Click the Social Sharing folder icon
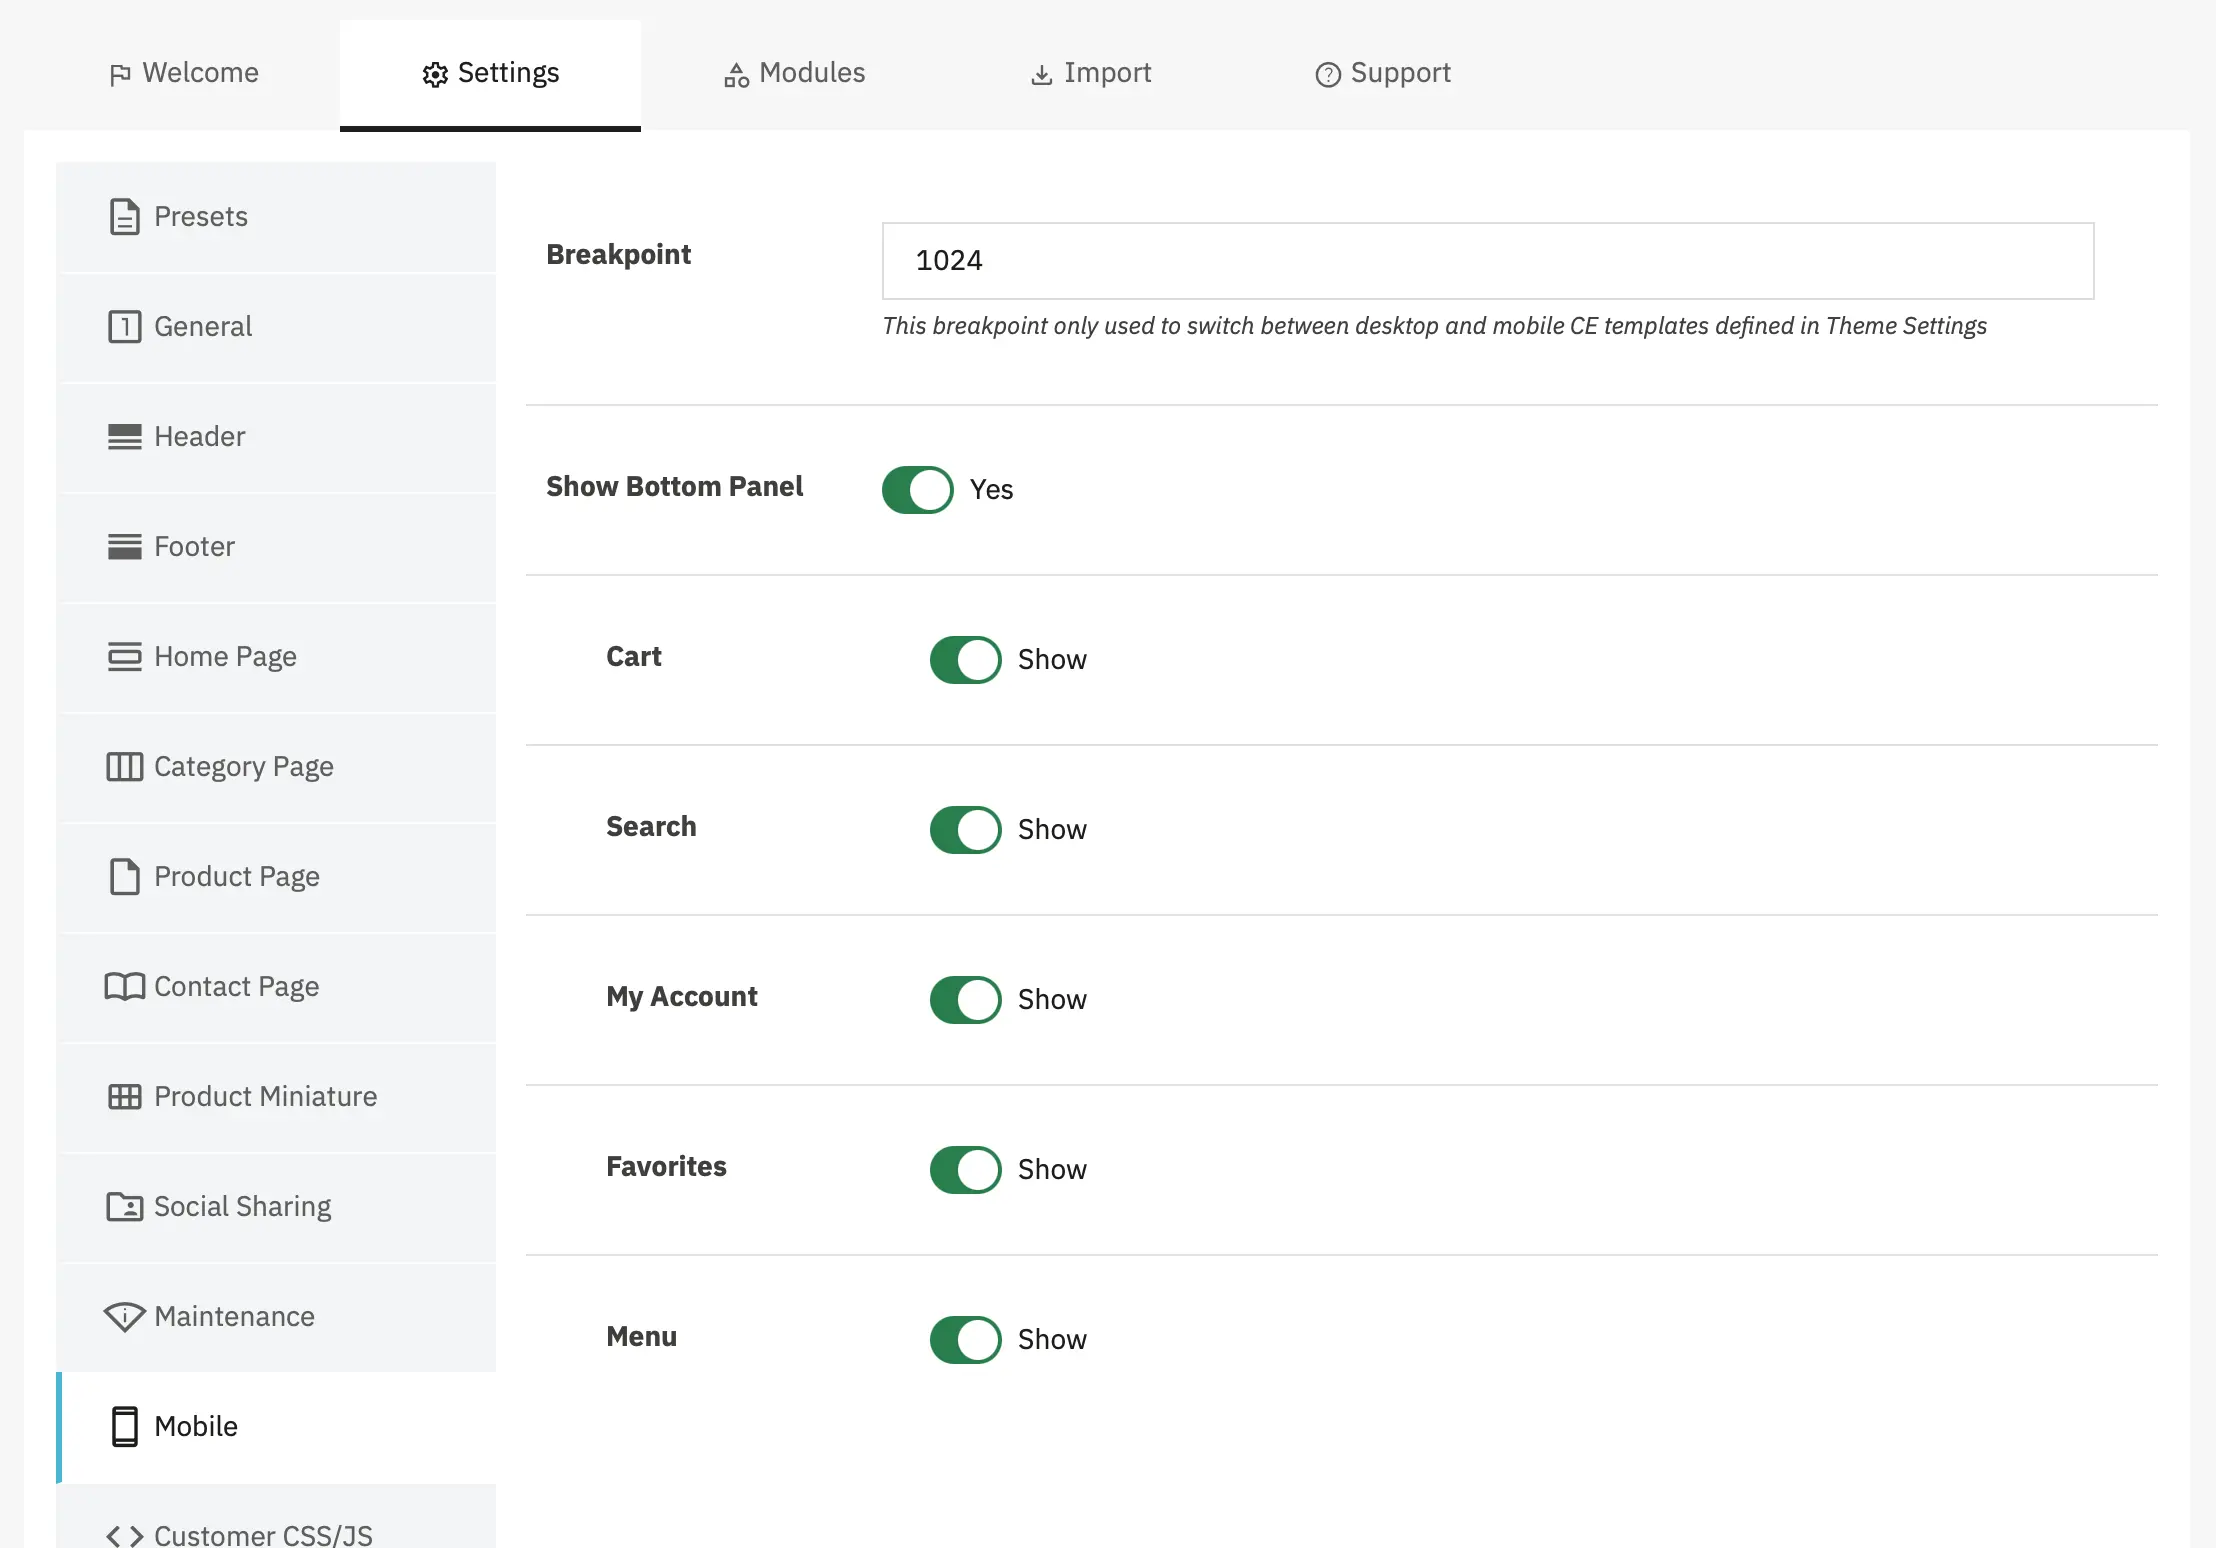The width and height of the screenshot is (2216, 1548). coord(125,1207)
